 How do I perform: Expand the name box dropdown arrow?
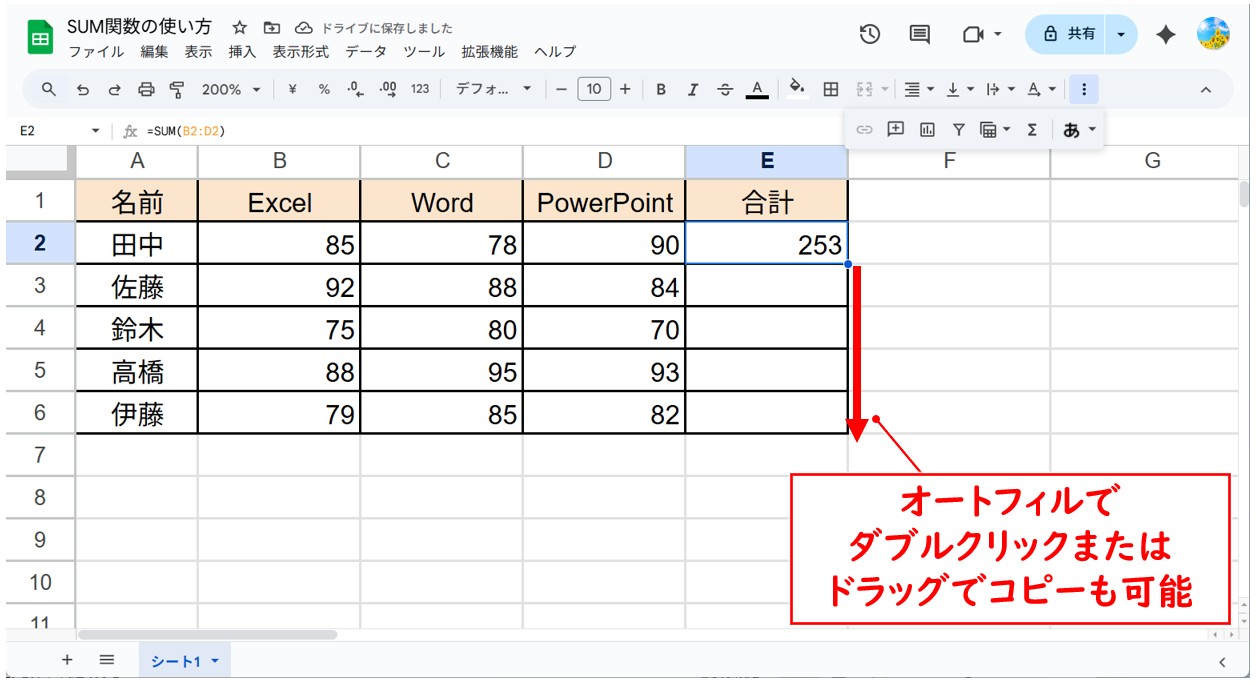coord(96,131)
